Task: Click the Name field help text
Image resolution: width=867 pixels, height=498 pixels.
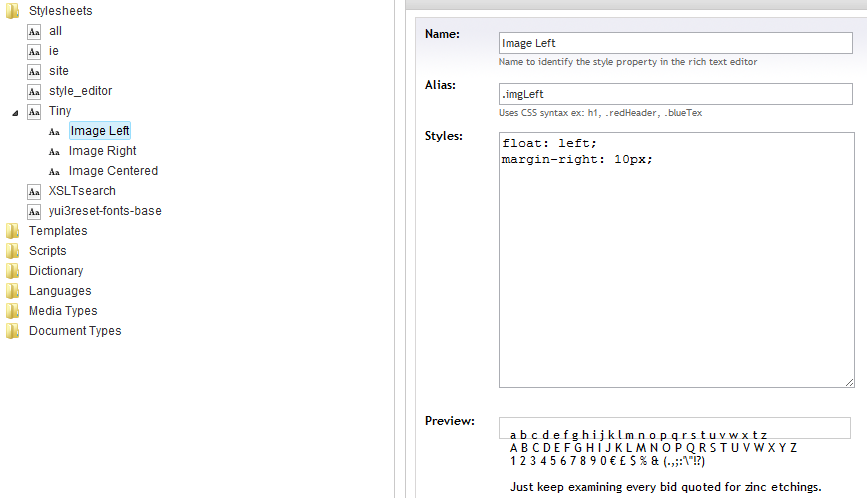Action: point(628,62)
